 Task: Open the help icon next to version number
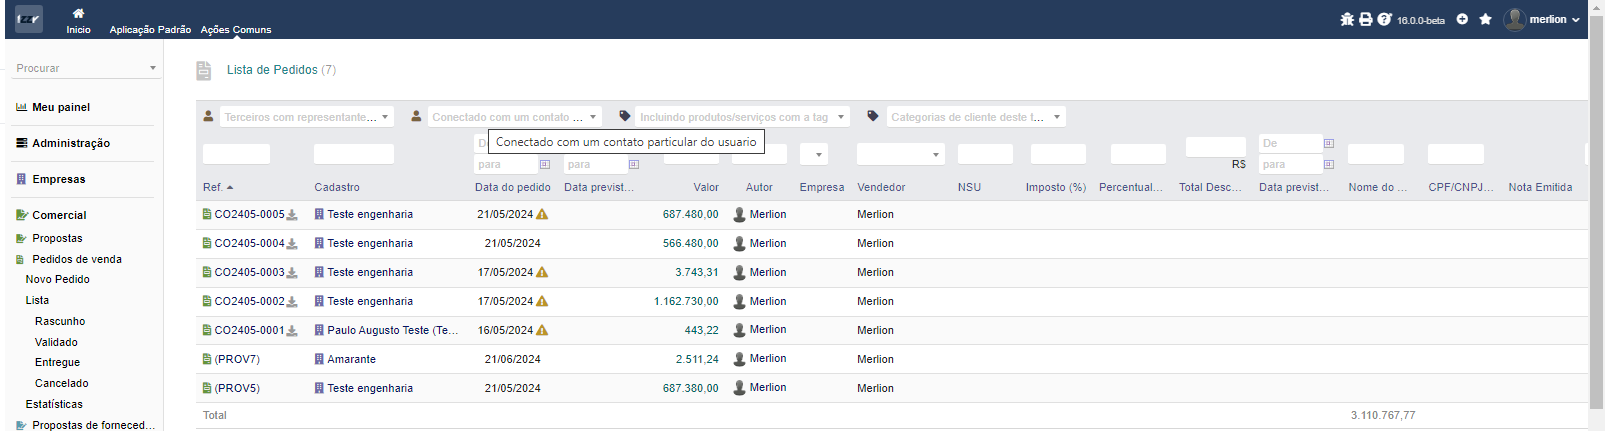1384,19
